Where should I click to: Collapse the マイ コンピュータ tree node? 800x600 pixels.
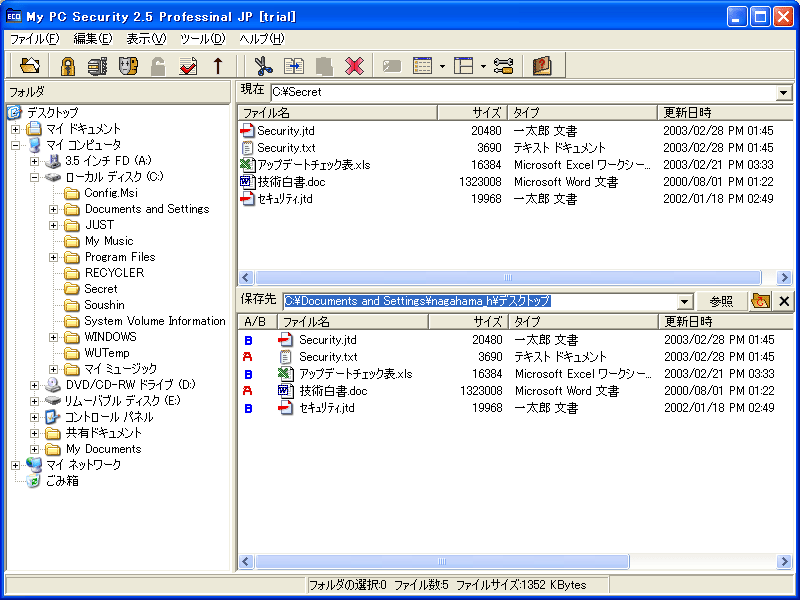(x=15, y=145)
